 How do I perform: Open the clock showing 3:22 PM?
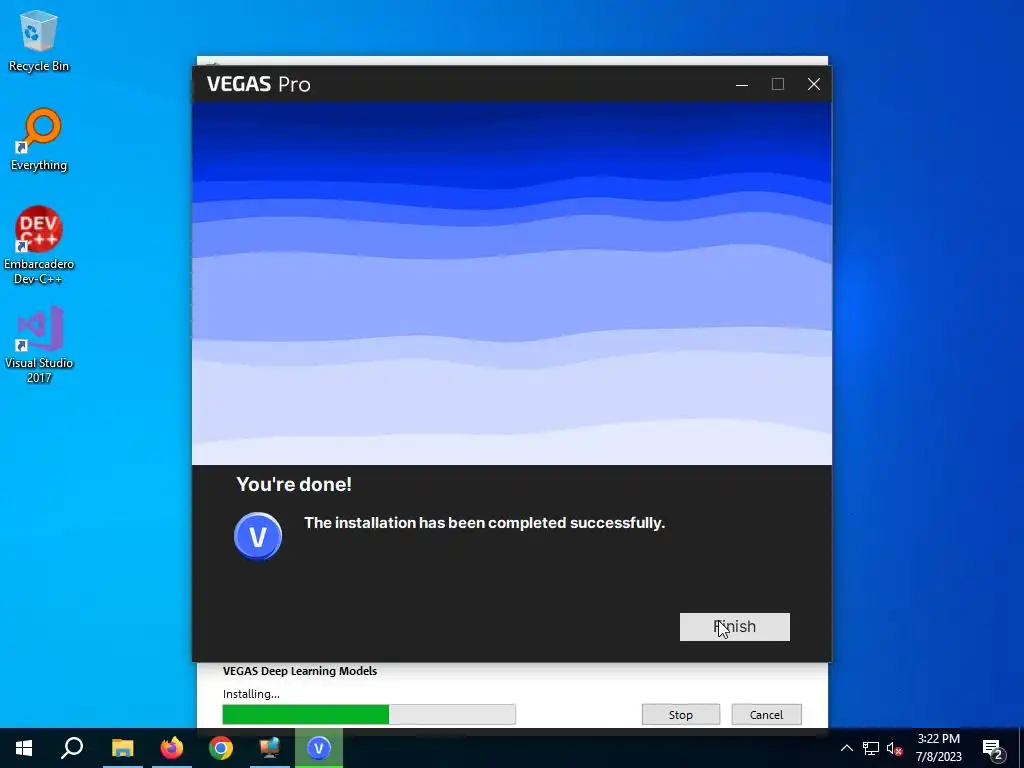coord(938,748)
